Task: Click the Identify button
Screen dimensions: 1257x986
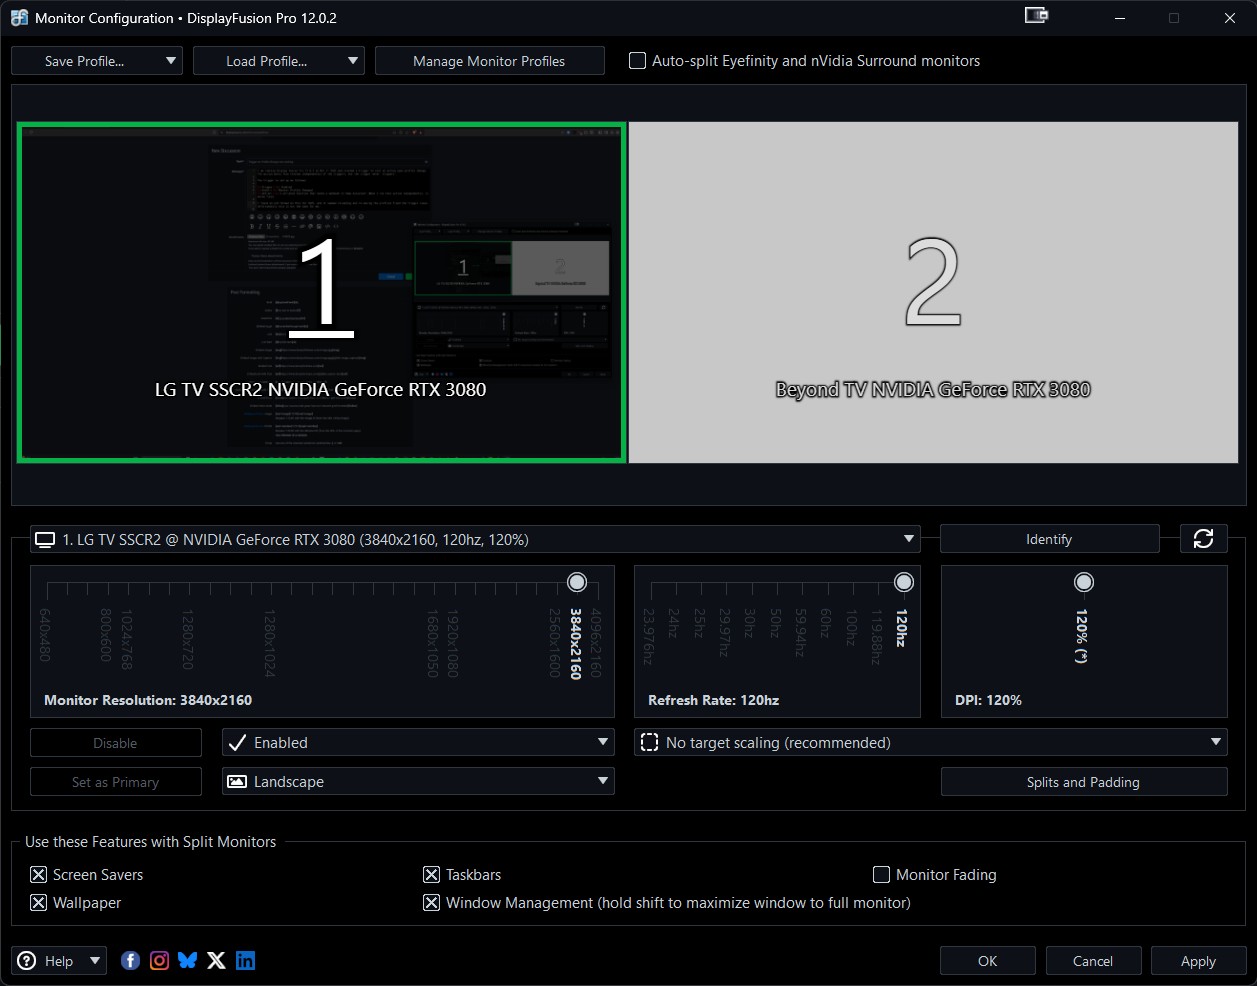Action: tap(1049, 539)
